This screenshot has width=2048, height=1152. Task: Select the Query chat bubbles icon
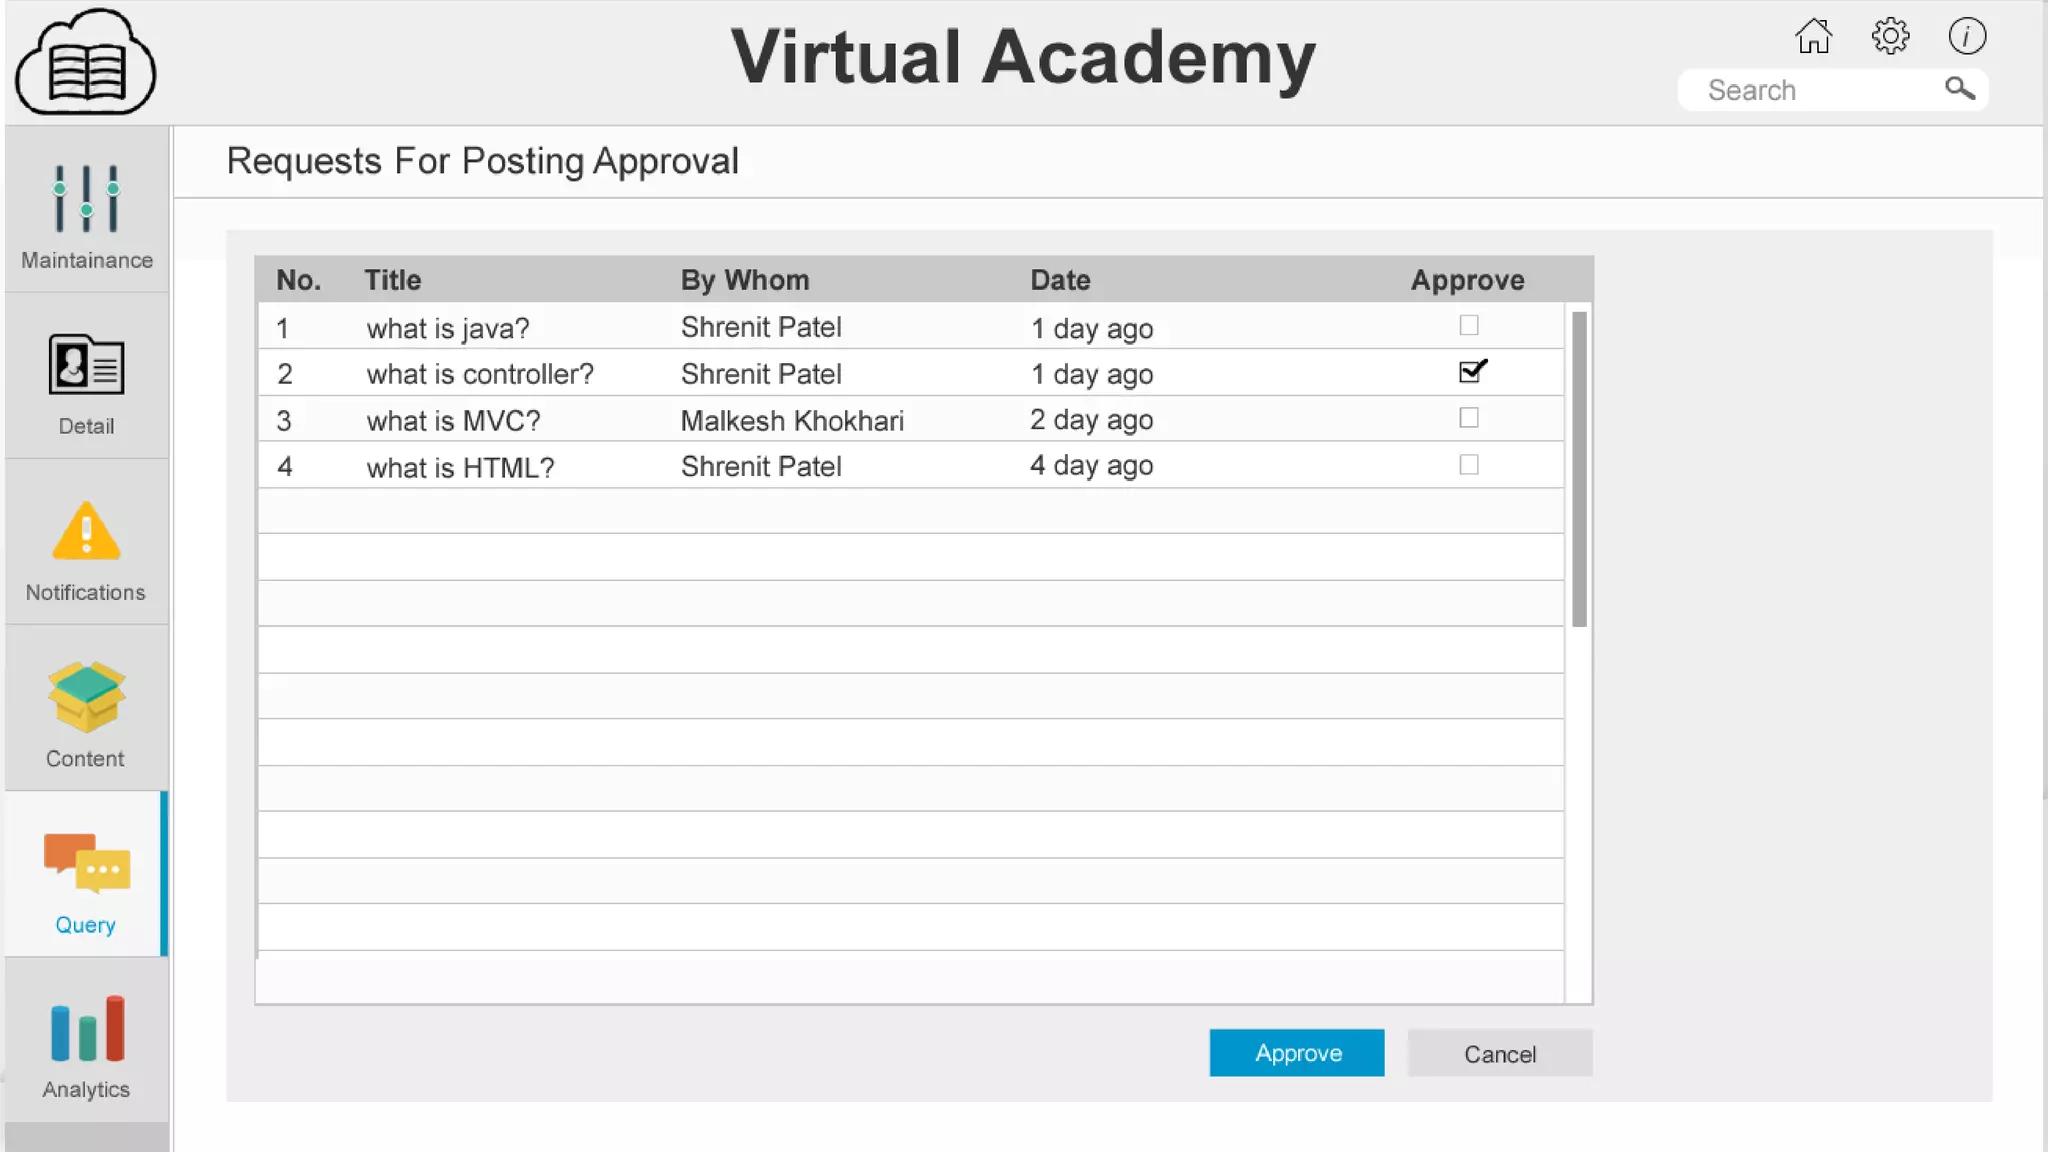(x=86, y=863)
